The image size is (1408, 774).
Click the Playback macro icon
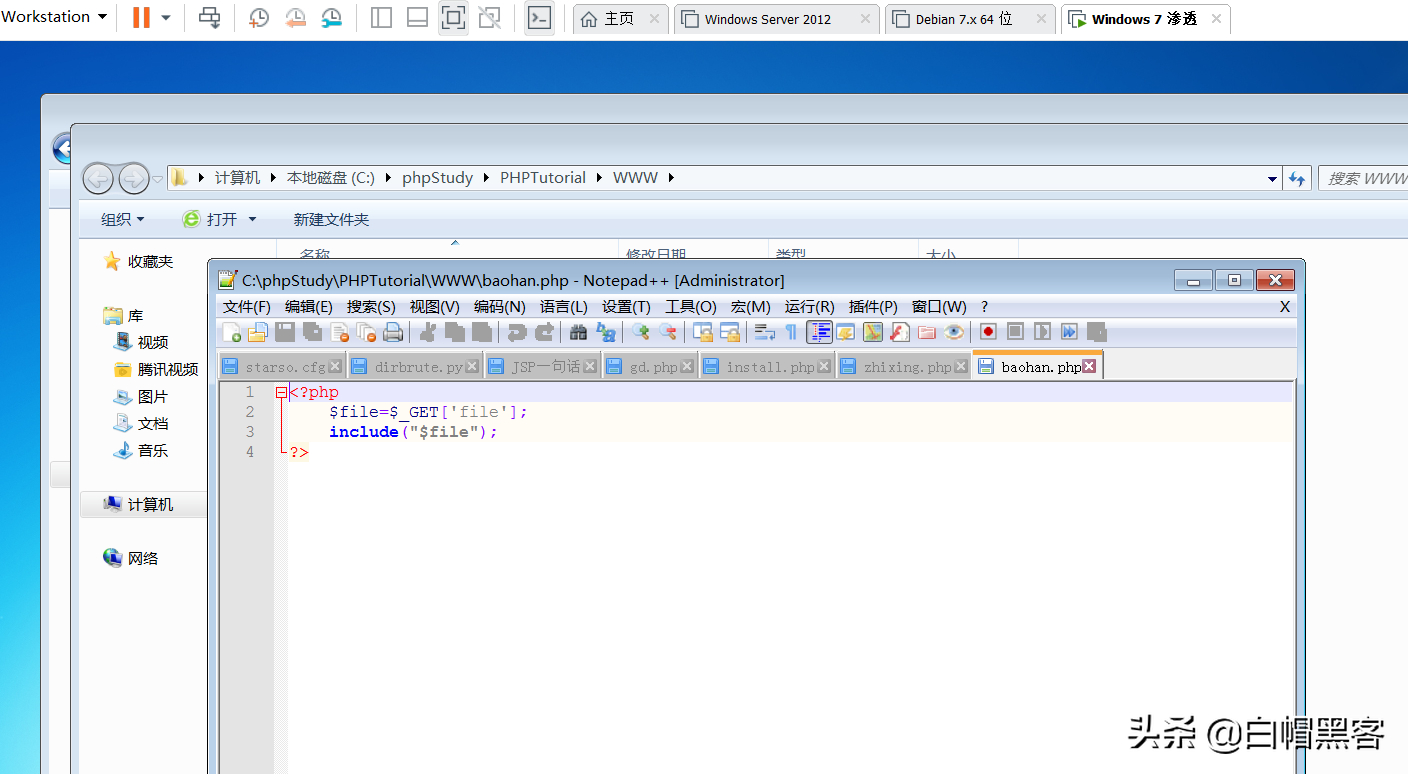point(1042,332)
